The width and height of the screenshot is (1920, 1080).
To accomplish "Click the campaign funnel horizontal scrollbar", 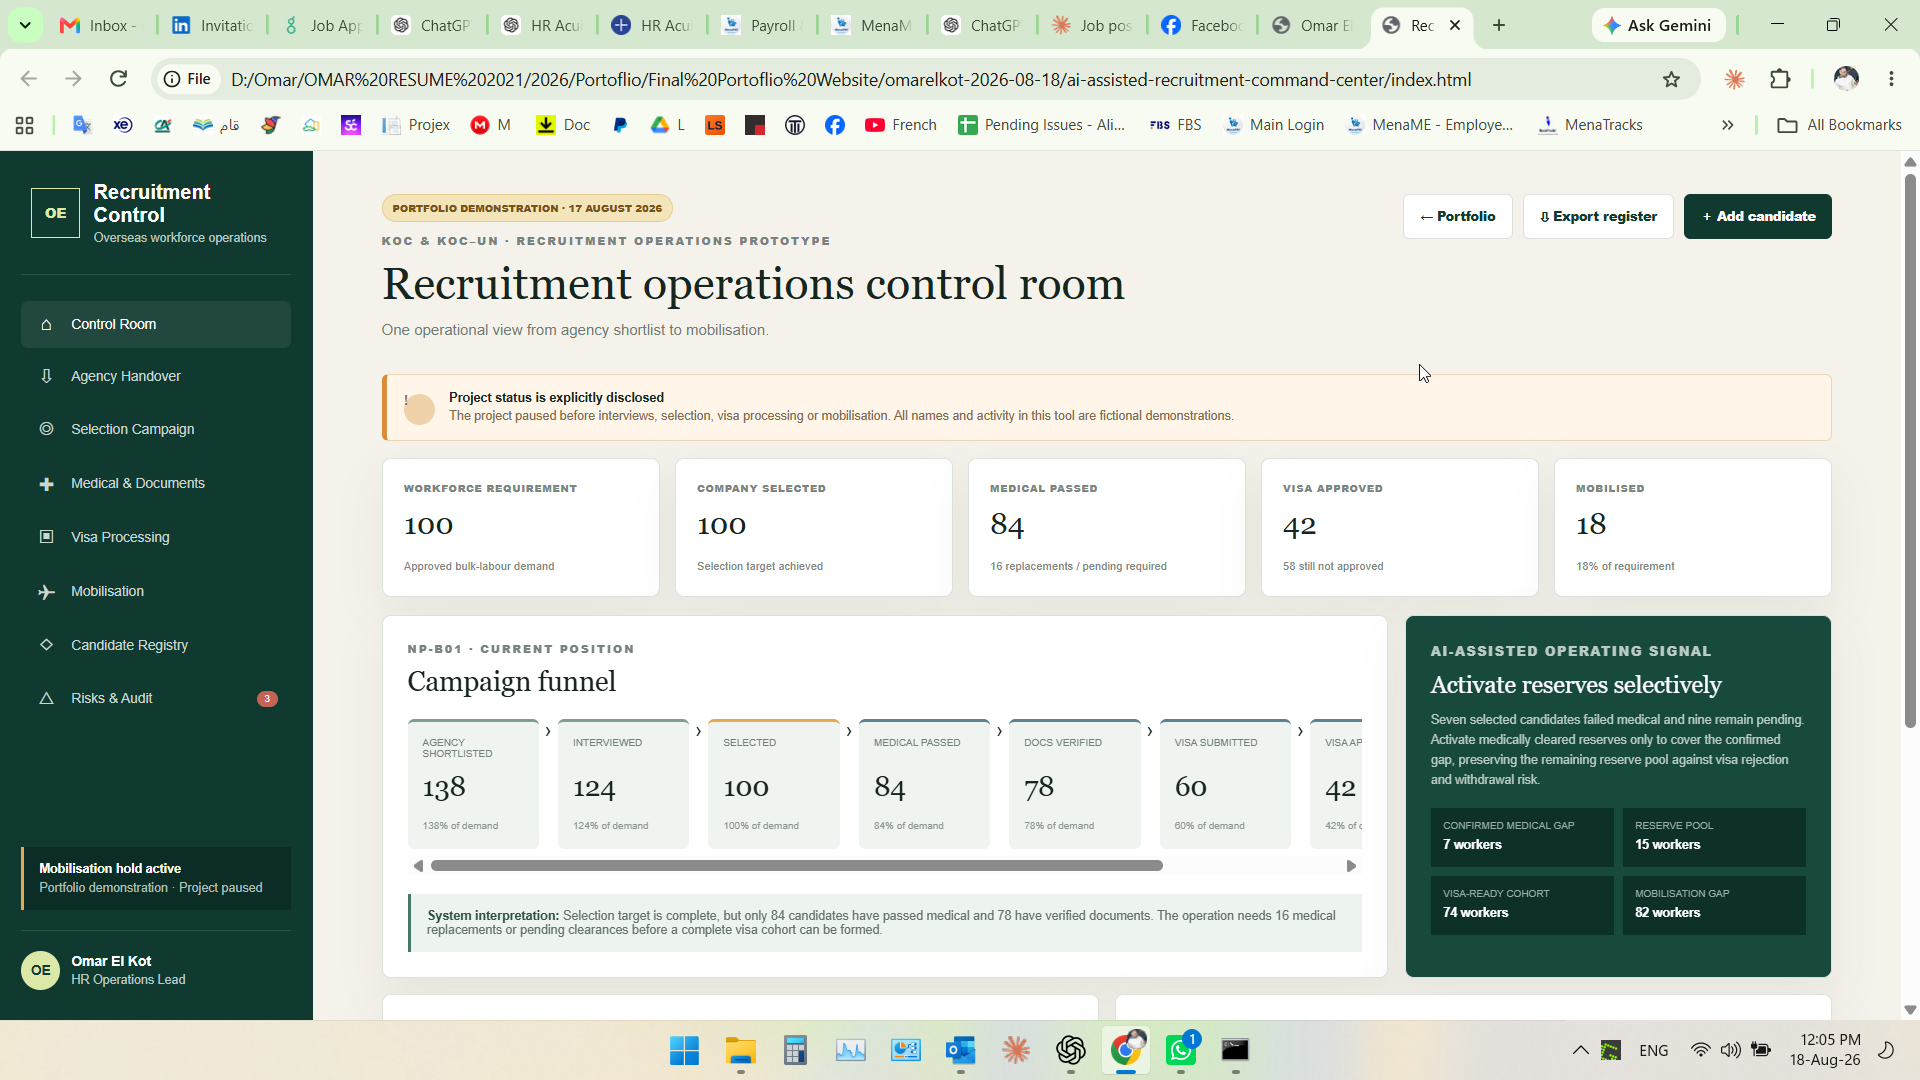I will click(x=797, y=866).
